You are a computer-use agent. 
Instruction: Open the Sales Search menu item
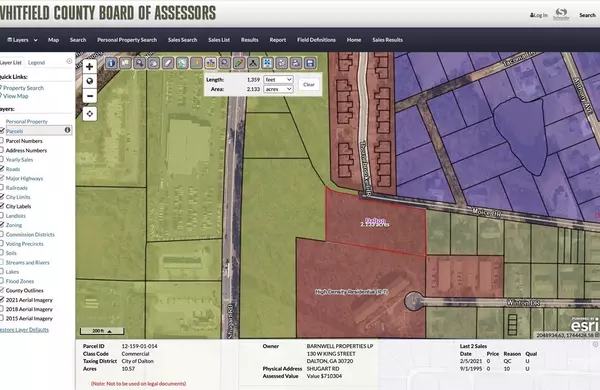(x=183, y=40)
